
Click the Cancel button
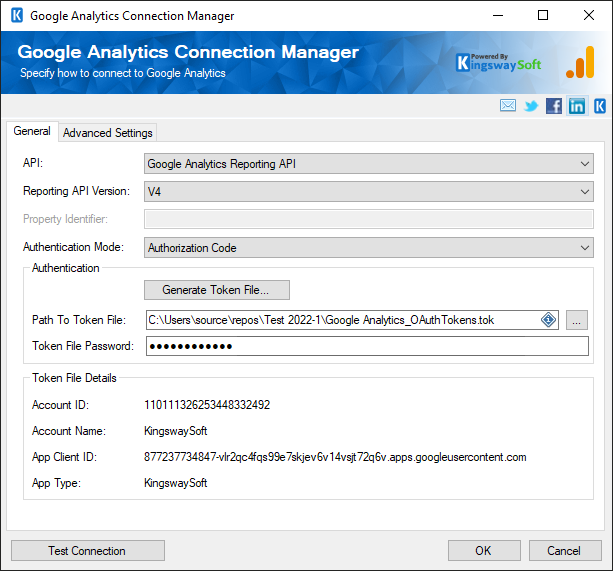click(565, 551)
